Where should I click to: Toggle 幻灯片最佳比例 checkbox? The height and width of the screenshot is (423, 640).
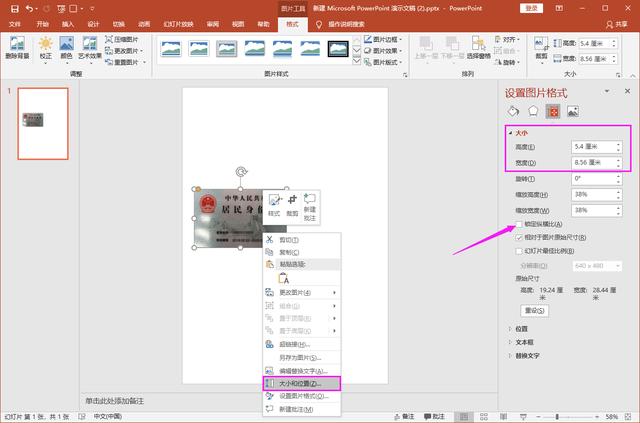(519, 251)
